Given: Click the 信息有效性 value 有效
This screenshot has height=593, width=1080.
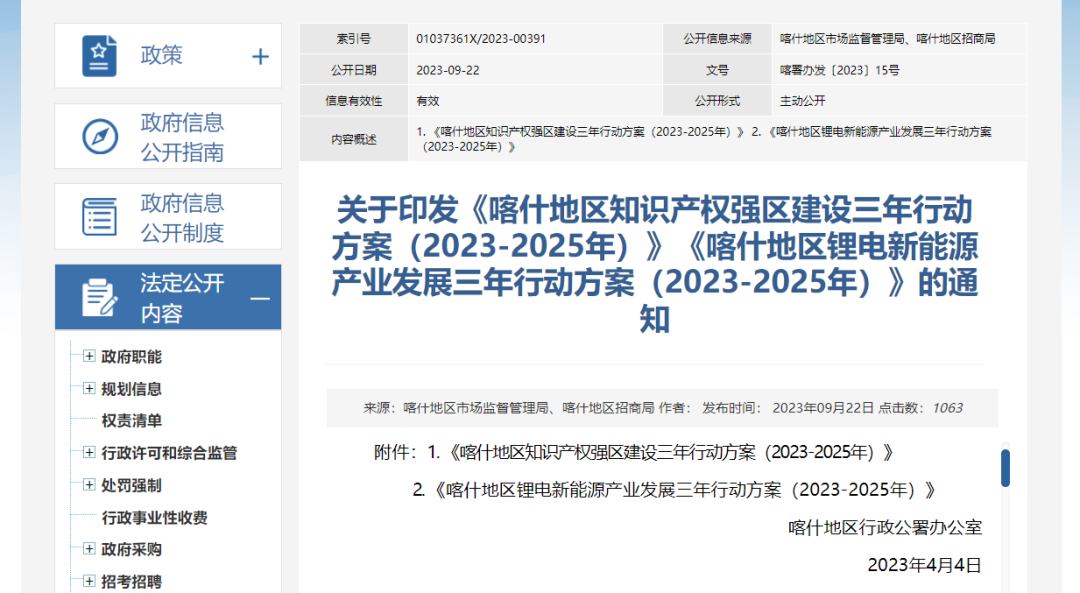Looking at the screenshot, I should (428, 101).
